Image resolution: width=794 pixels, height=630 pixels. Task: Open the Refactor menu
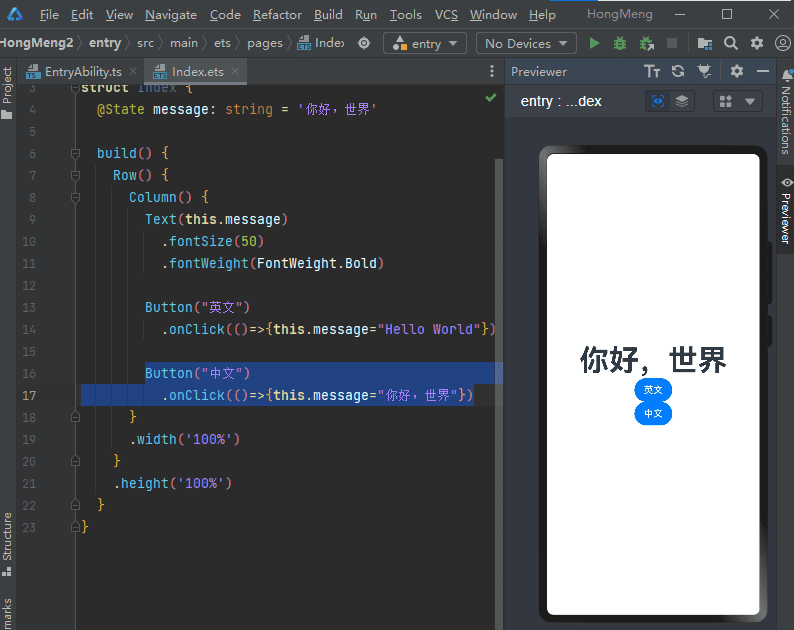point(277,15)
